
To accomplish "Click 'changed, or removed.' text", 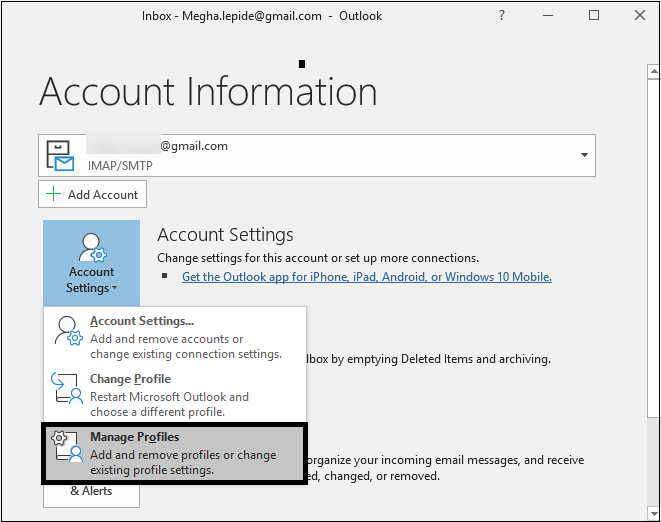I will [382, 476].
